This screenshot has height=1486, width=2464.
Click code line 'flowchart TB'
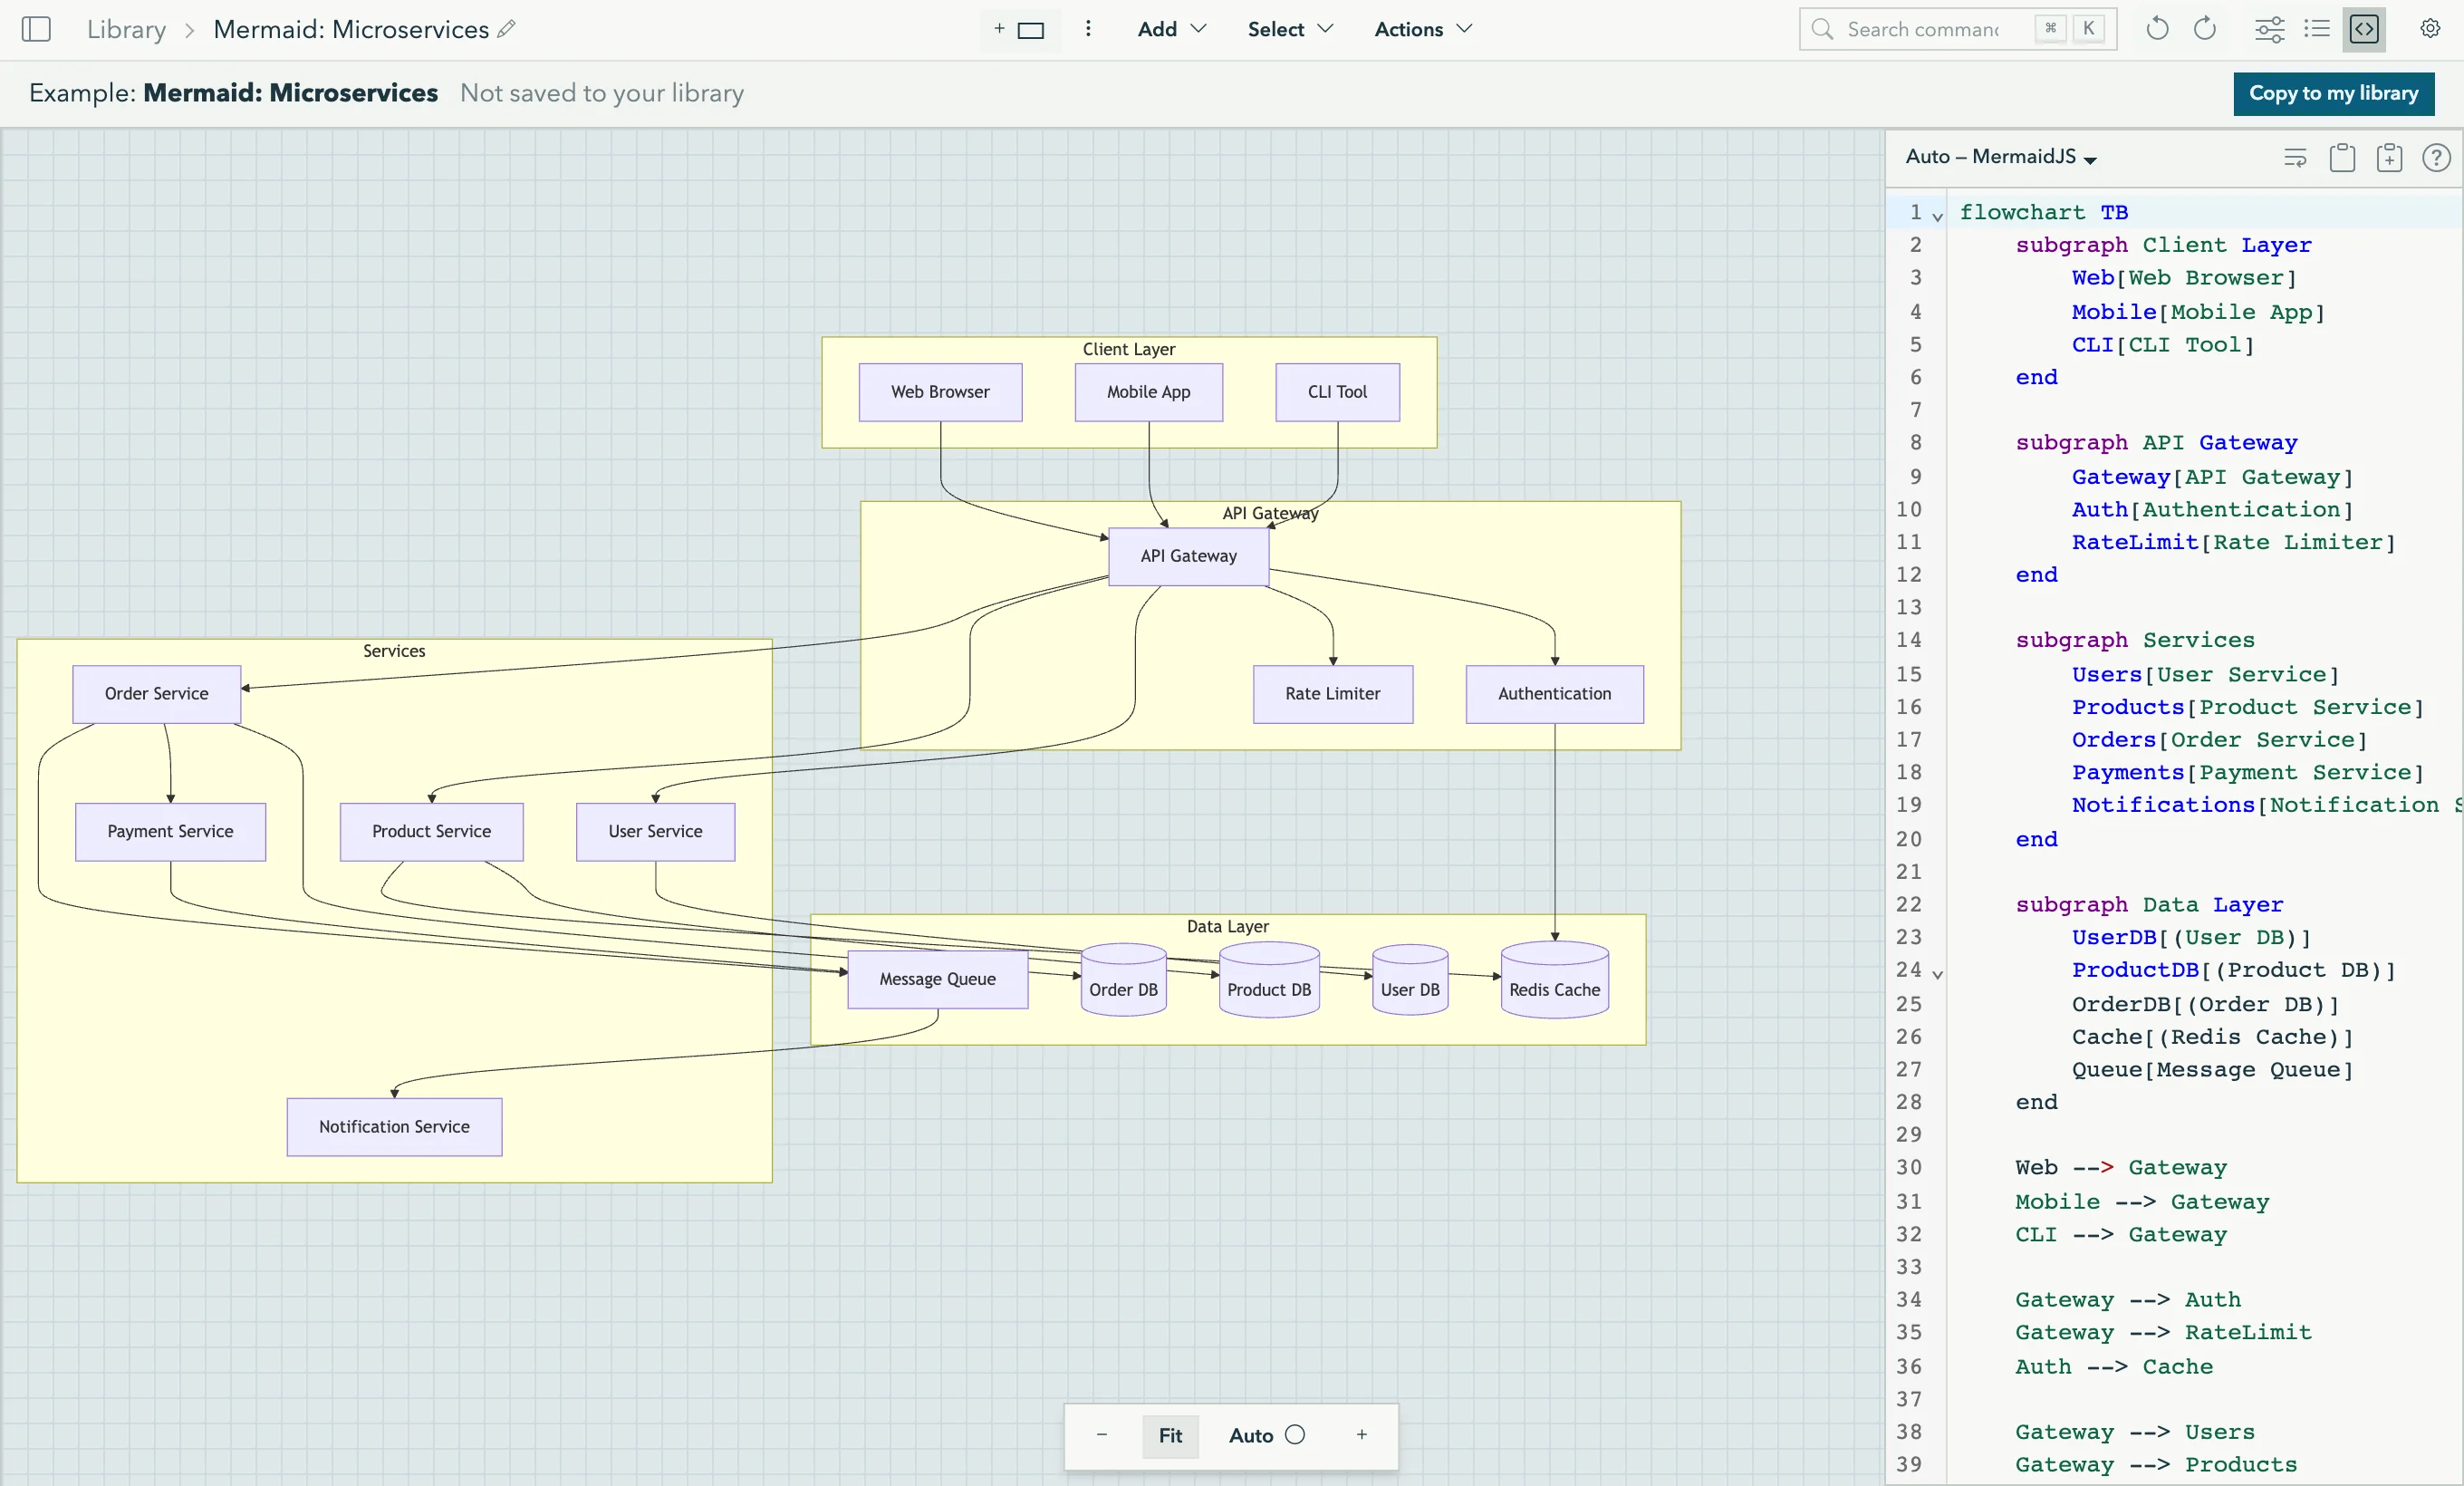2042,212
